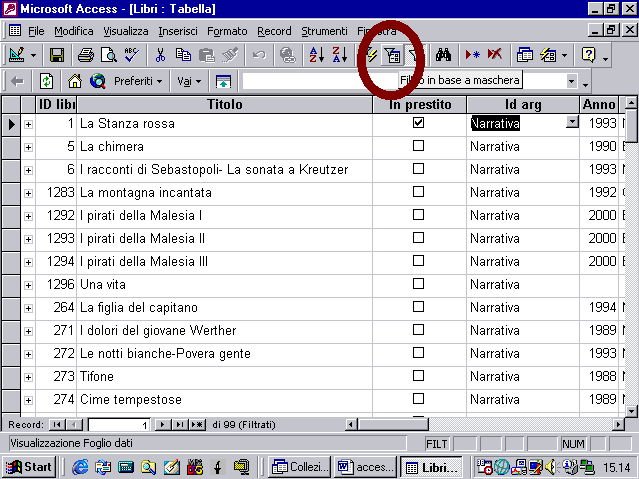Click the filter by form icon
The width and height of the screenshot is (639, 479).
[x=392, y=55]
